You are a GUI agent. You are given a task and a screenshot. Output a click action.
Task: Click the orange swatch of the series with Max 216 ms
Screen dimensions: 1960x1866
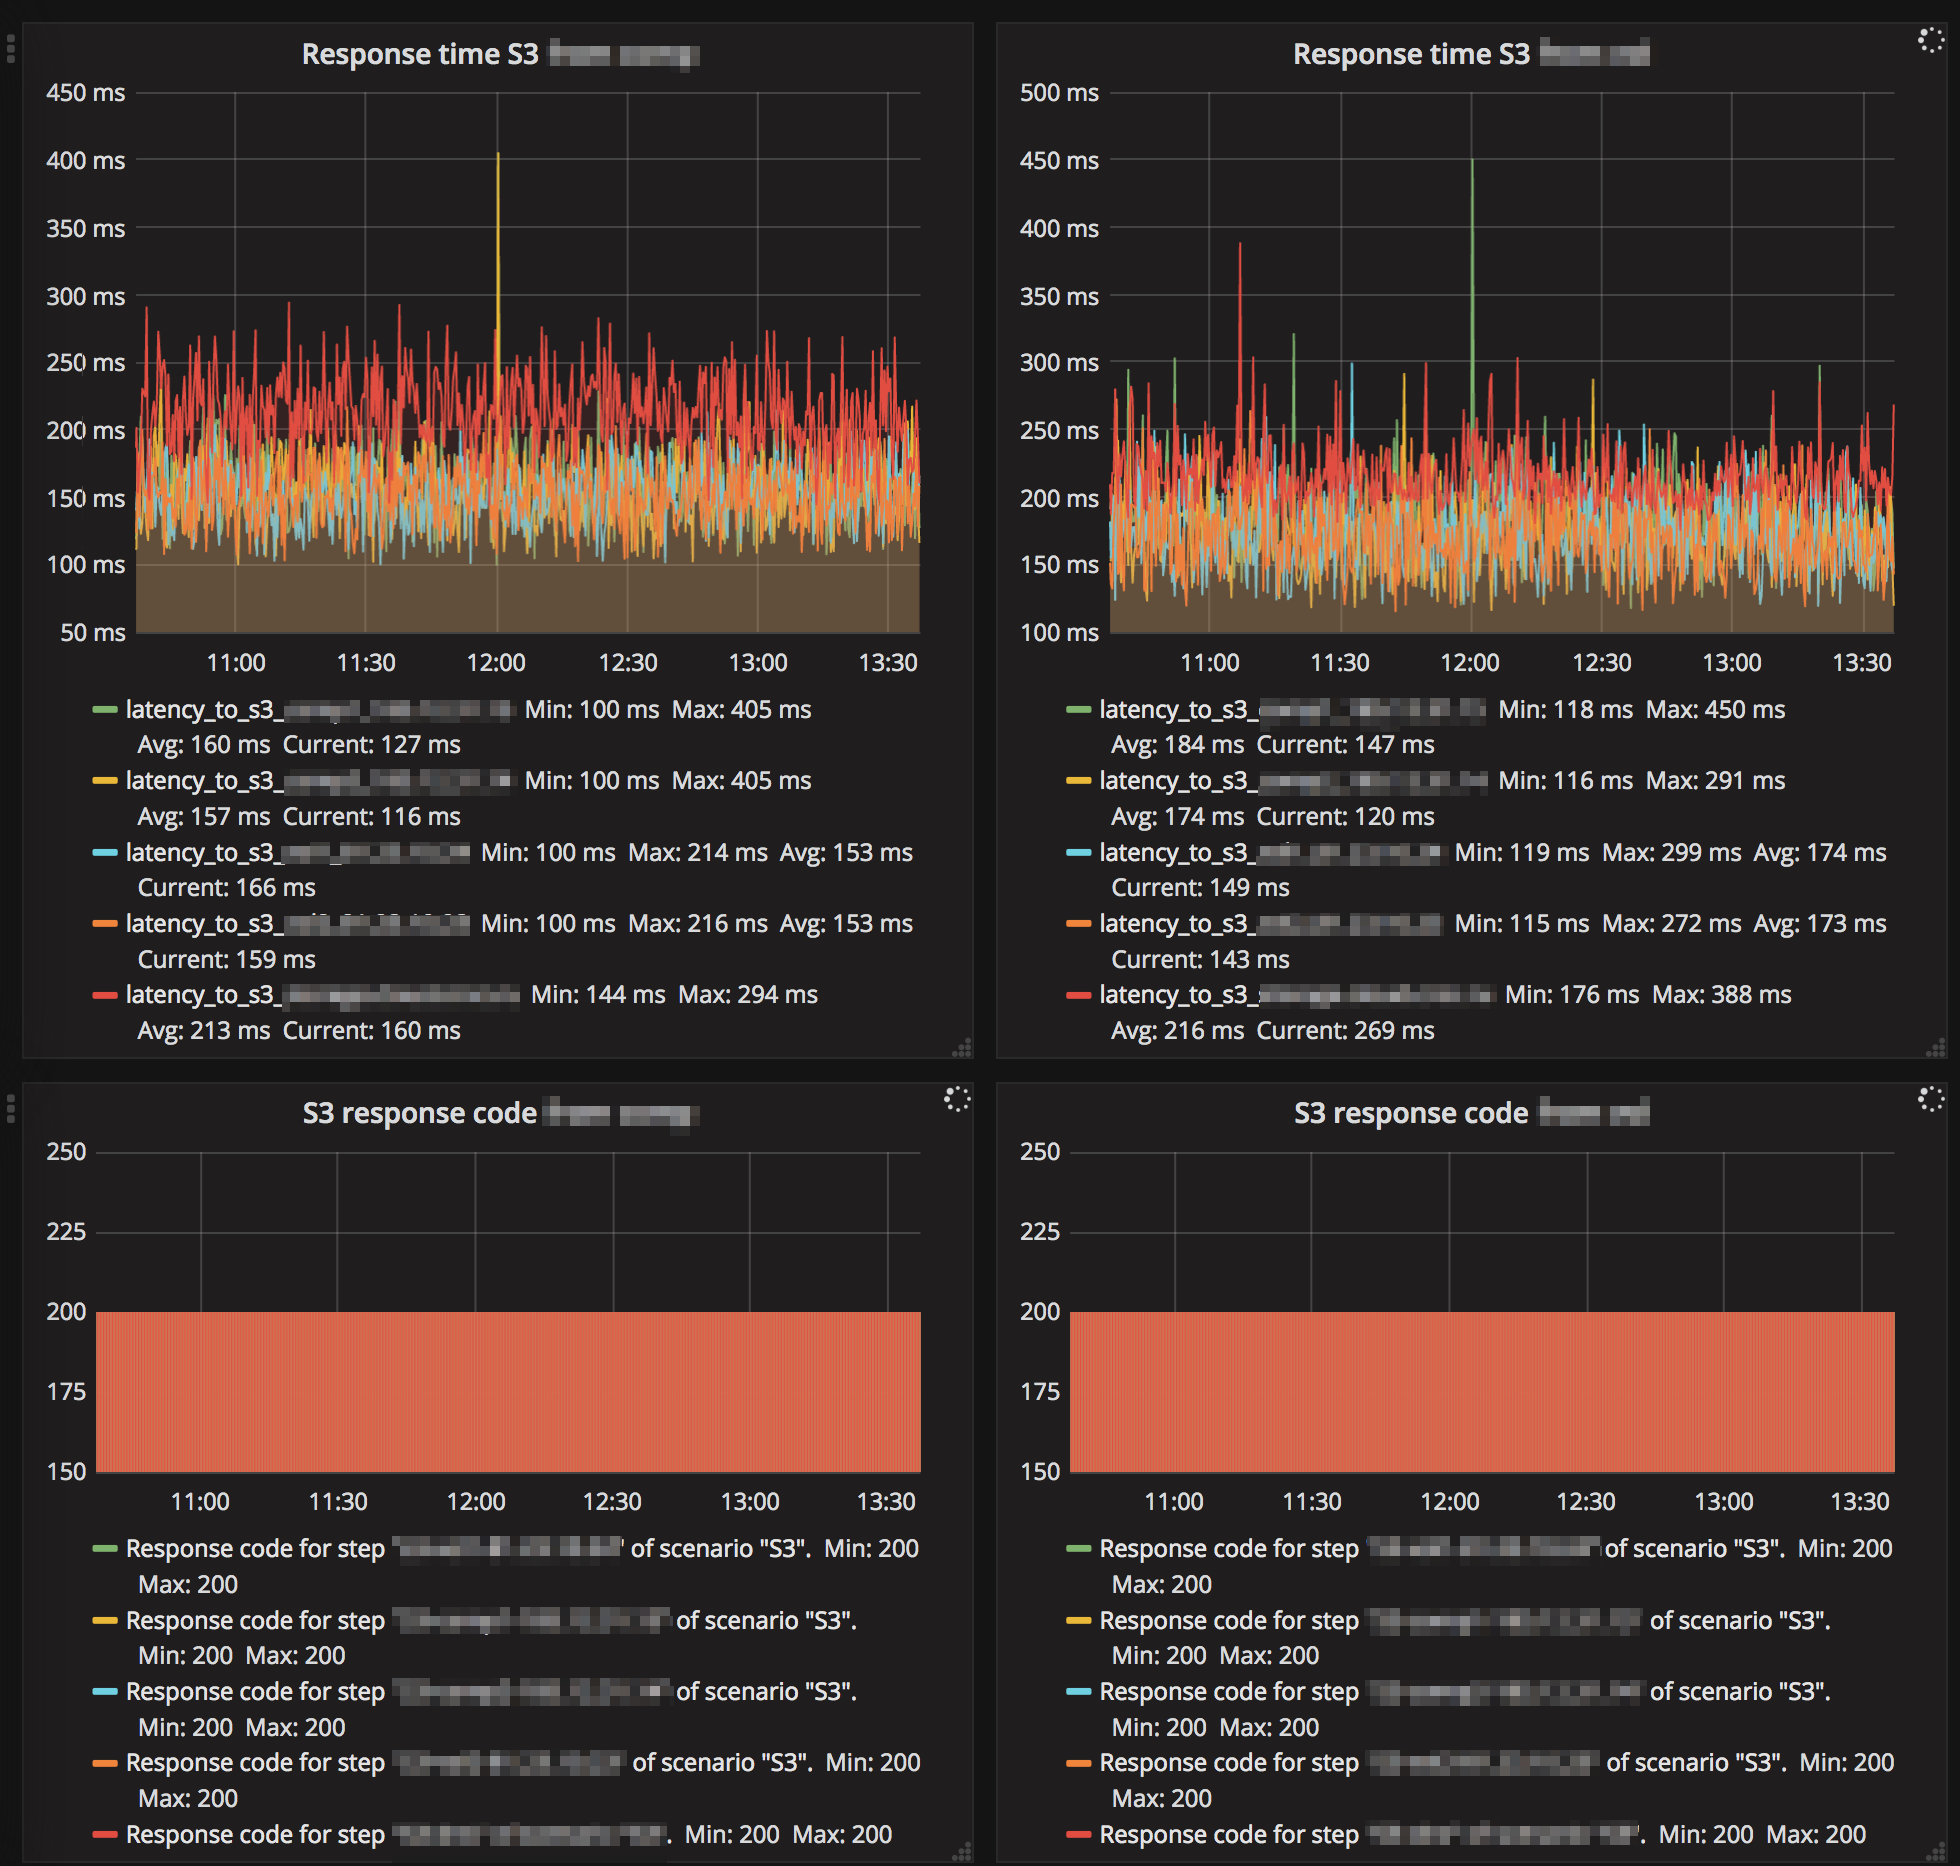tap(105, 924)
